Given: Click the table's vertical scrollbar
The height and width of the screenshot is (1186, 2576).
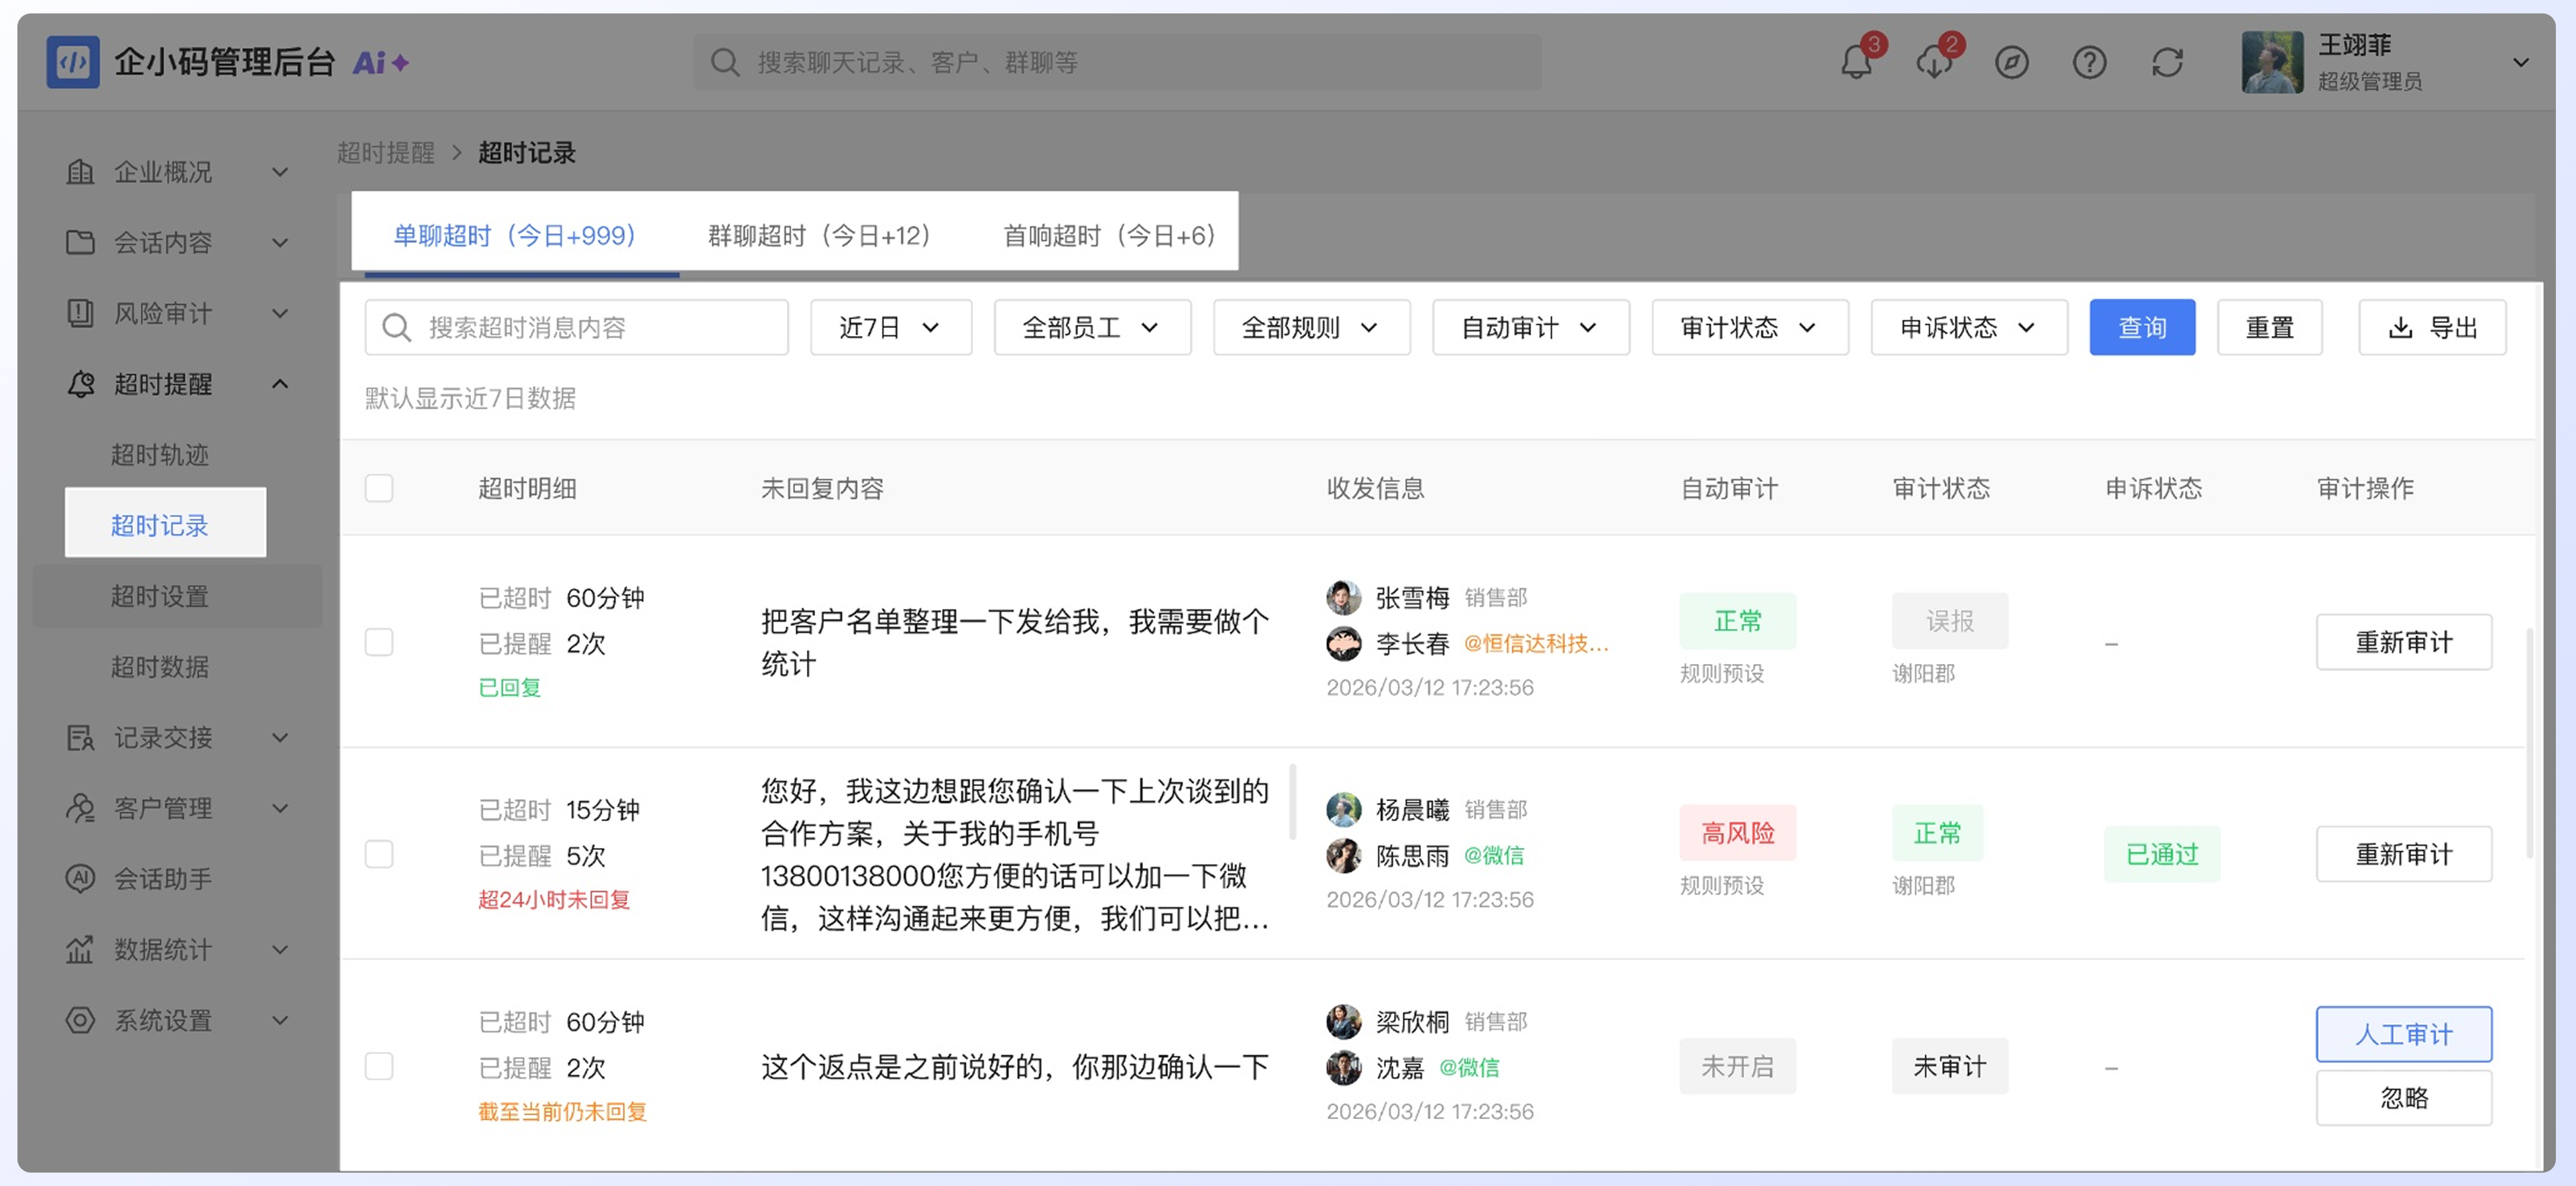Looking at the screenshot, I should point(2530,743).
